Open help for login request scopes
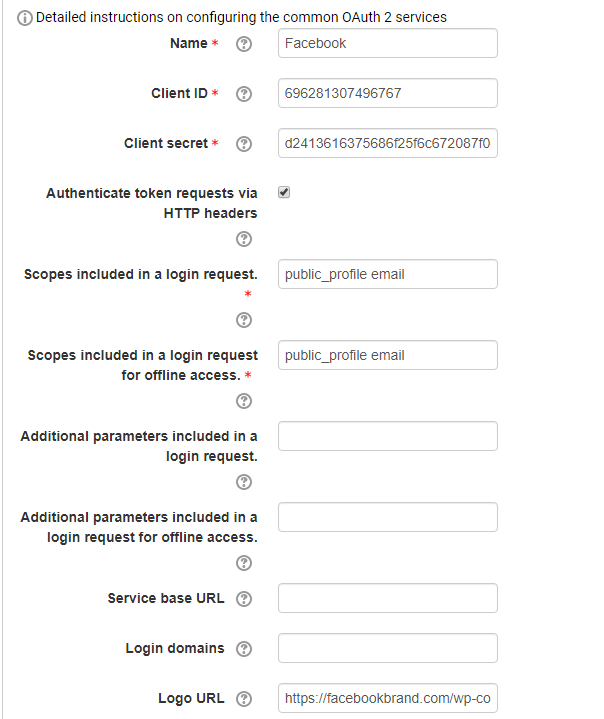 243,320
